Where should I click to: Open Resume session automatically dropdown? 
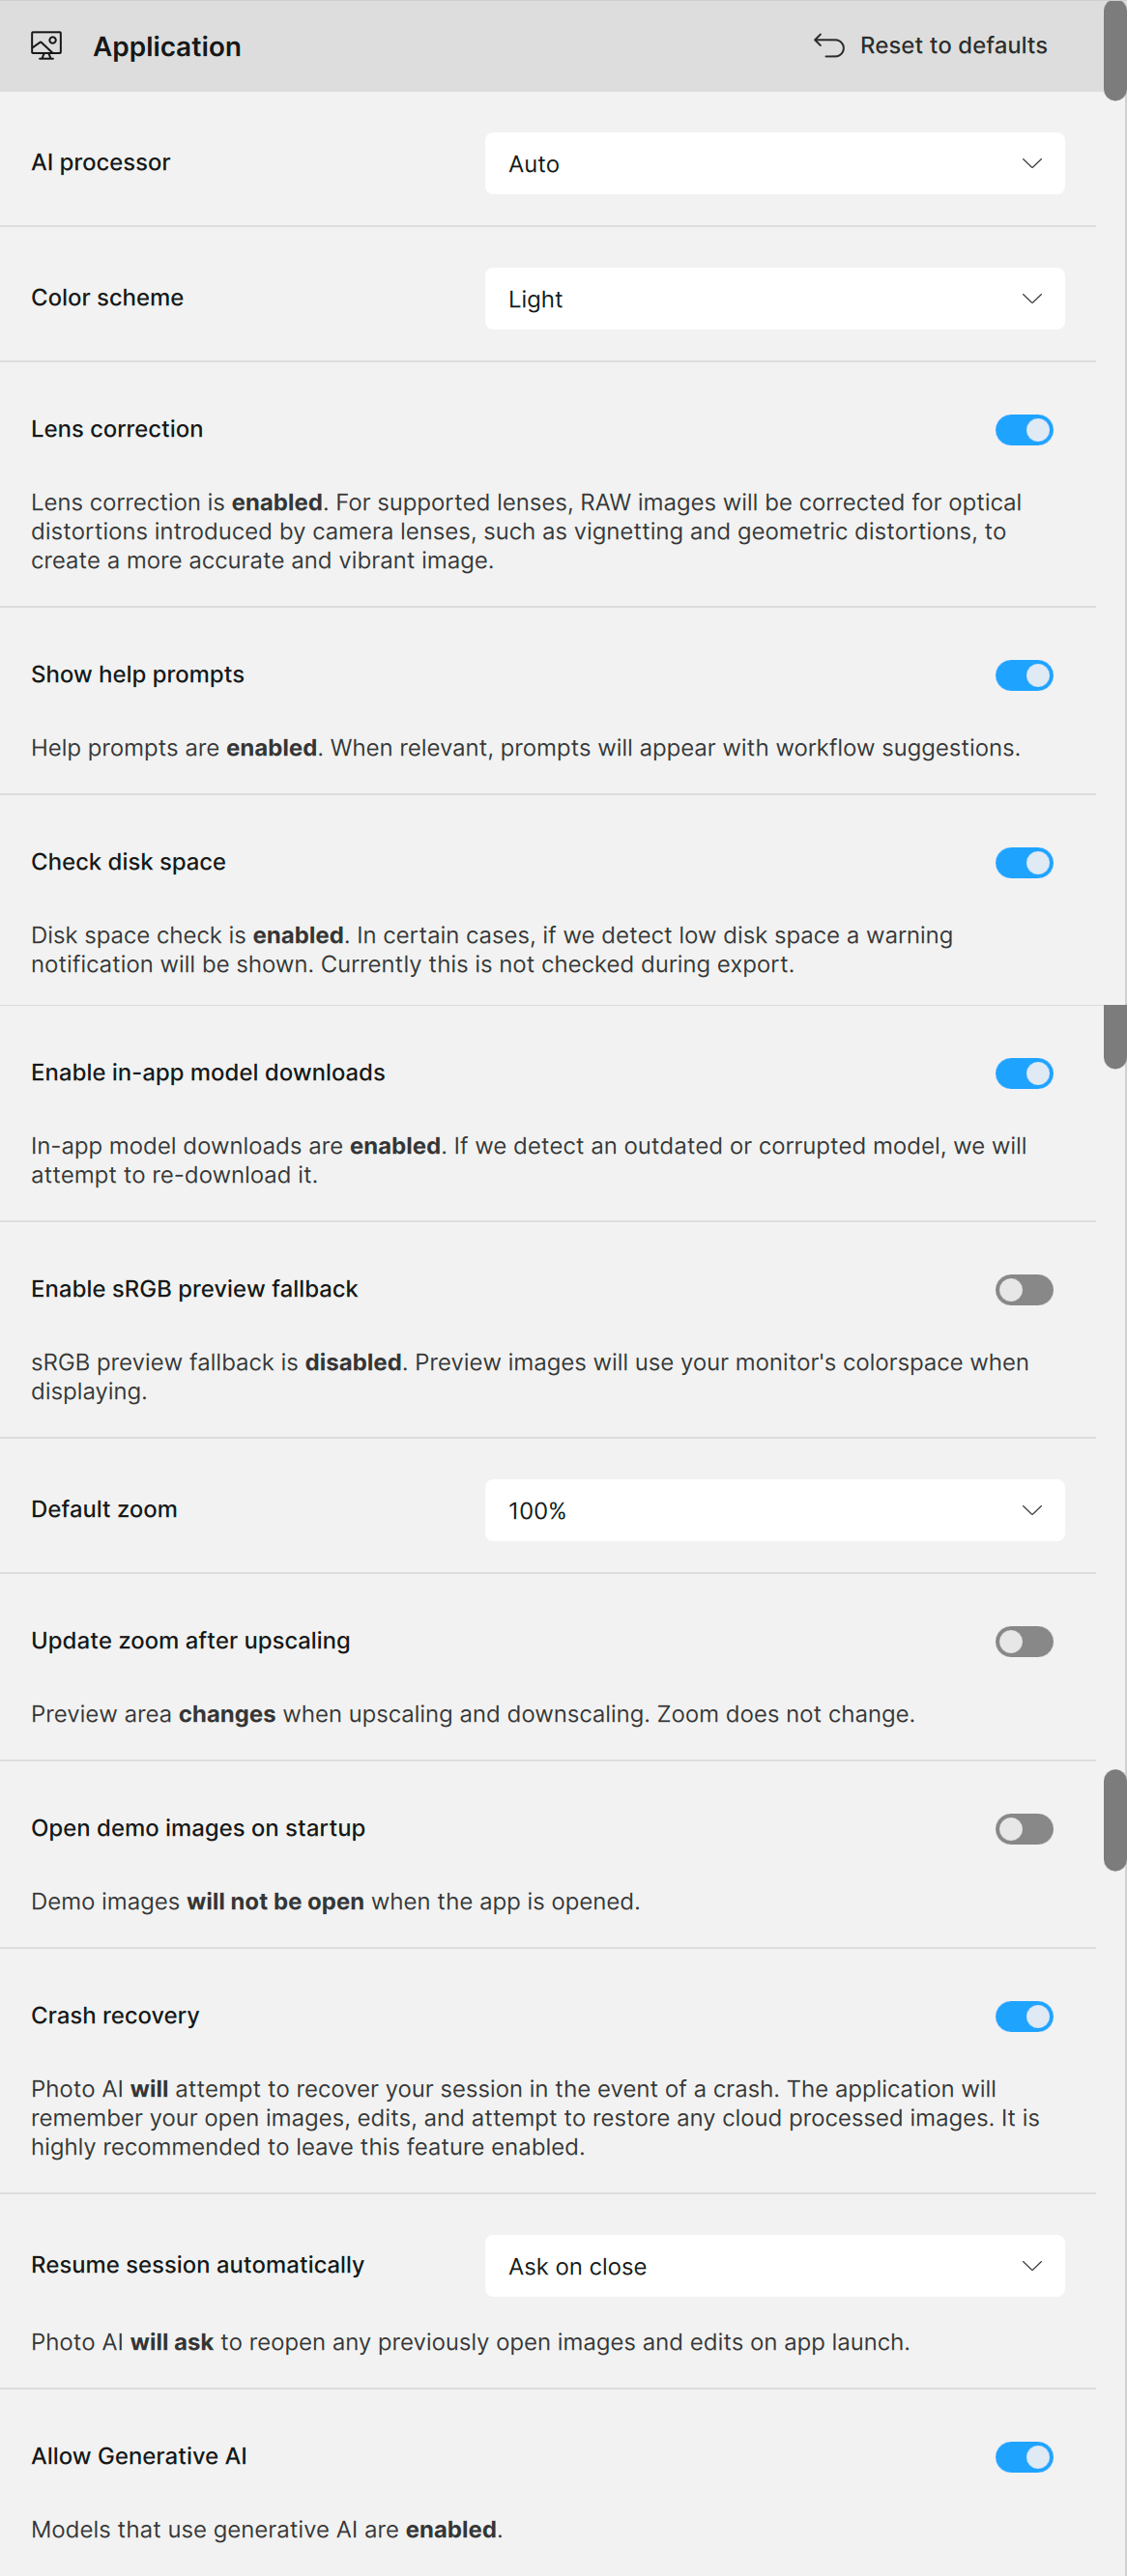tap(774, 2266)
